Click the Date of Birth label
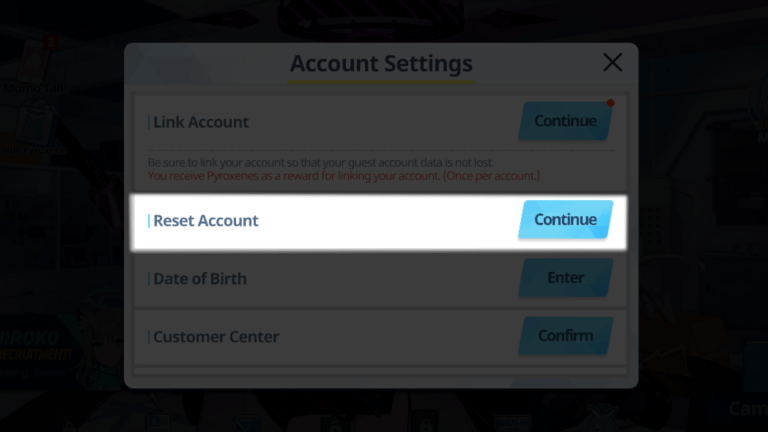 pyautogui.click(x=199, y=279)
